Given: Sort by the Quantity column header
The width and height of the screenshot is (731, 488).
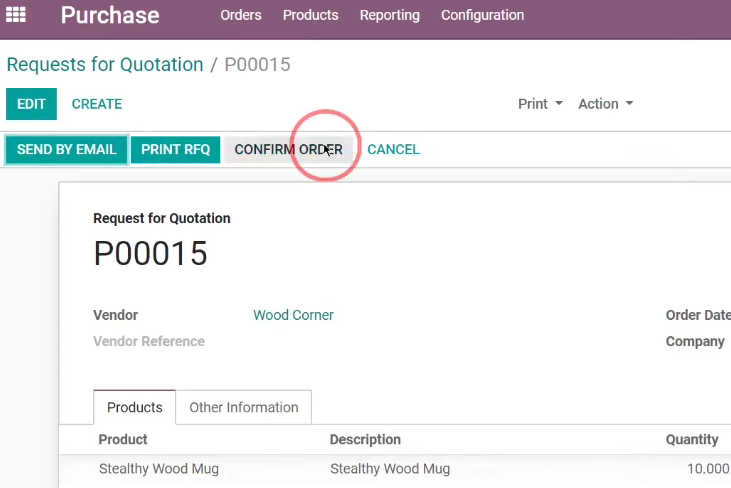Looking at the screenshot, I should (692, 440).
